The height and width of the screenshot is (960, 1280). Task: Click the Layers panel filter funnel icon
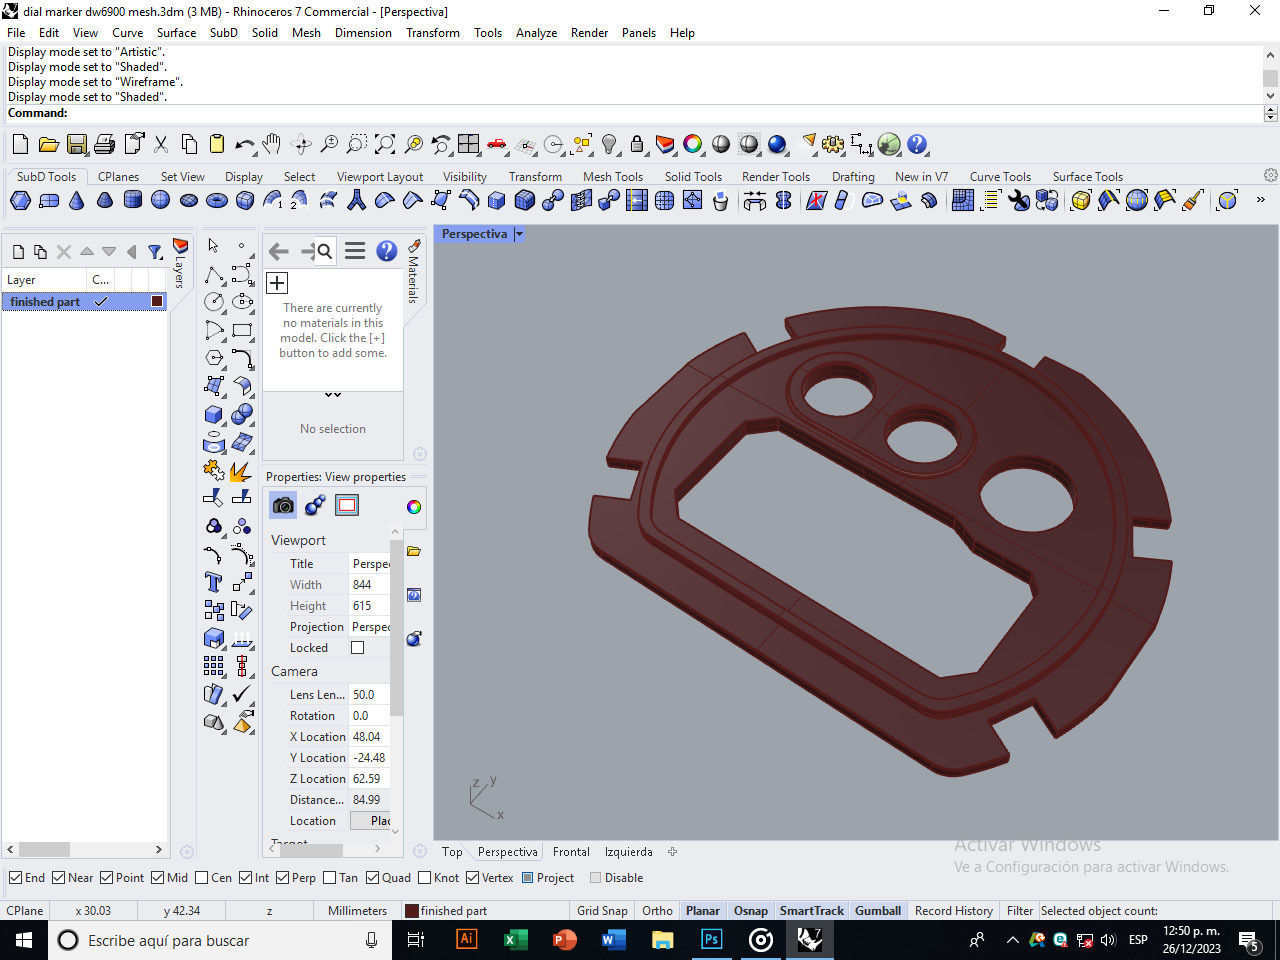coord(155,251)
